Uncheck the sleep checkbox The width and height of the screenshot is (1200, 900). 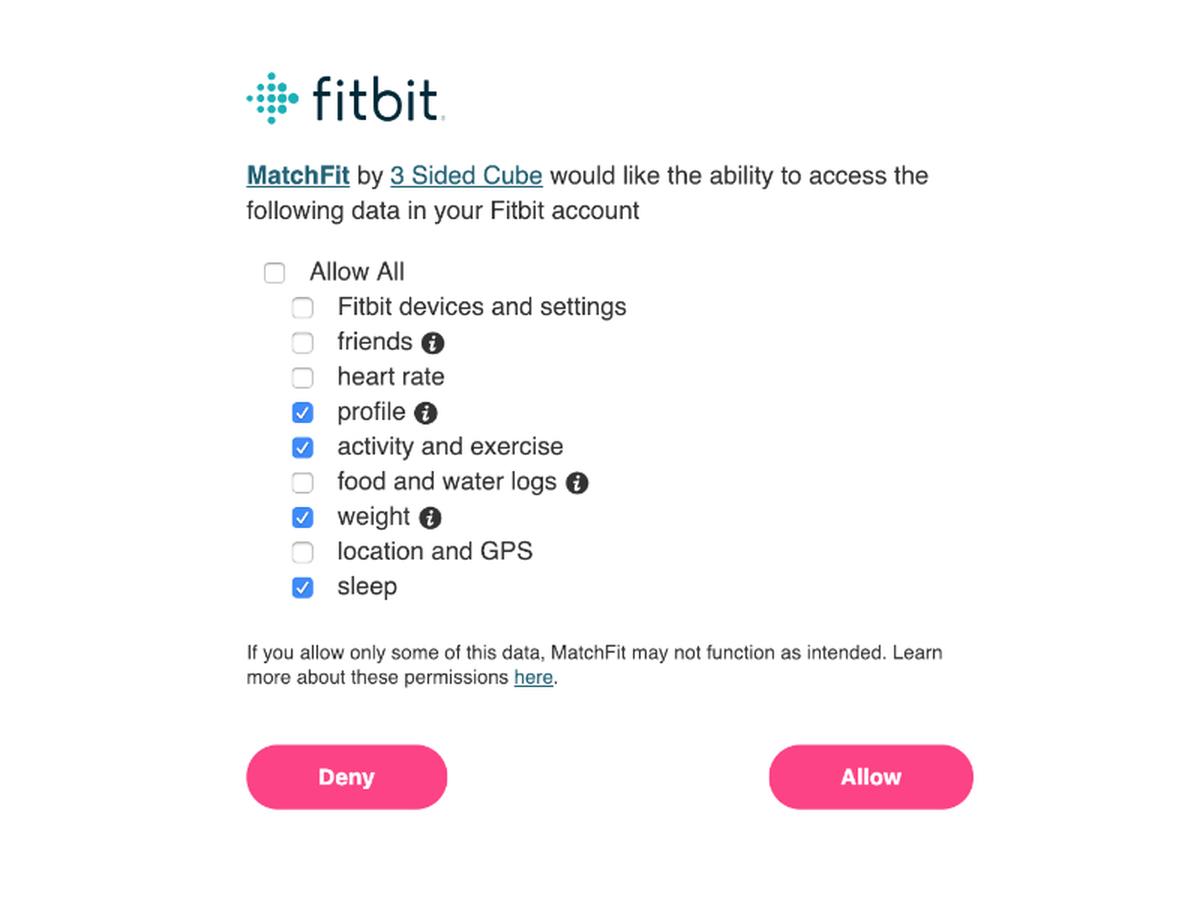[302, 588]
